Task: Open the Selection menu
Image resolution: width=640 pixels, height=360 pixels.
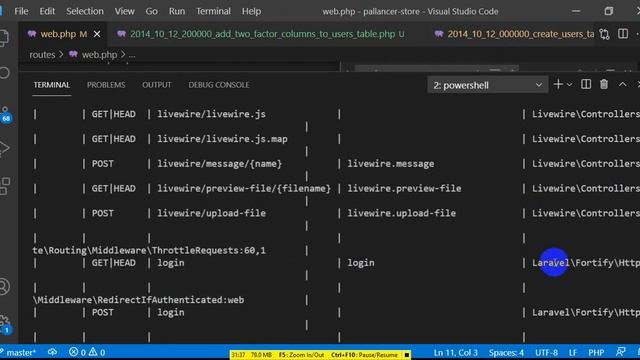Action: point(85,11)
